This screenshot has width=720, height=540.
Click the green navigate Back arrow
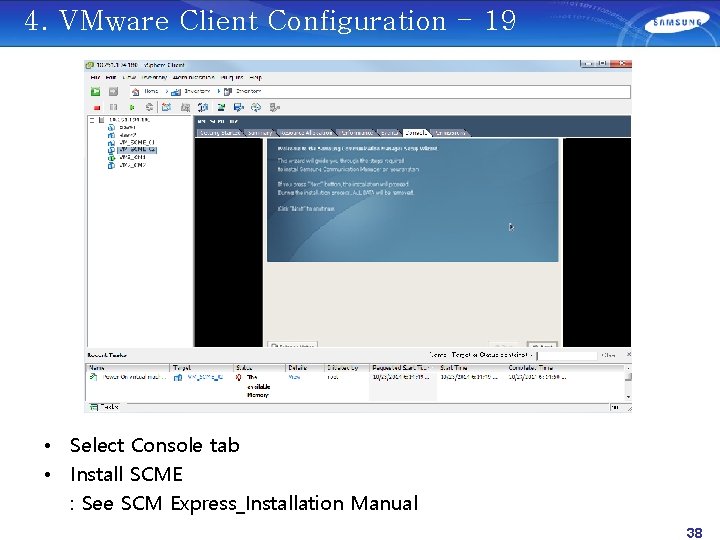point(96,92)
